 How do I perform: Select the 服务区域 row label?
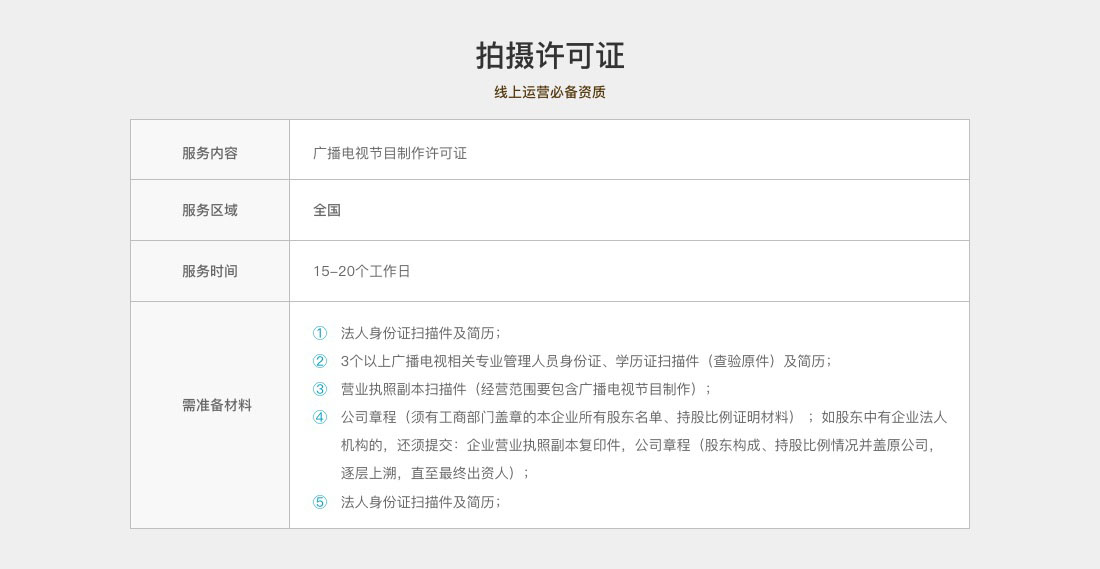[210, 210]
